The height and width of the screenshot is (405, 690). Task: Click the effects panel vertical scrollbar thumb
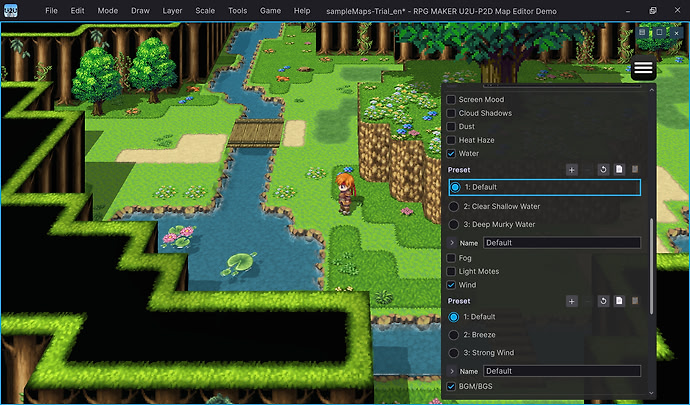pos(652,266)
